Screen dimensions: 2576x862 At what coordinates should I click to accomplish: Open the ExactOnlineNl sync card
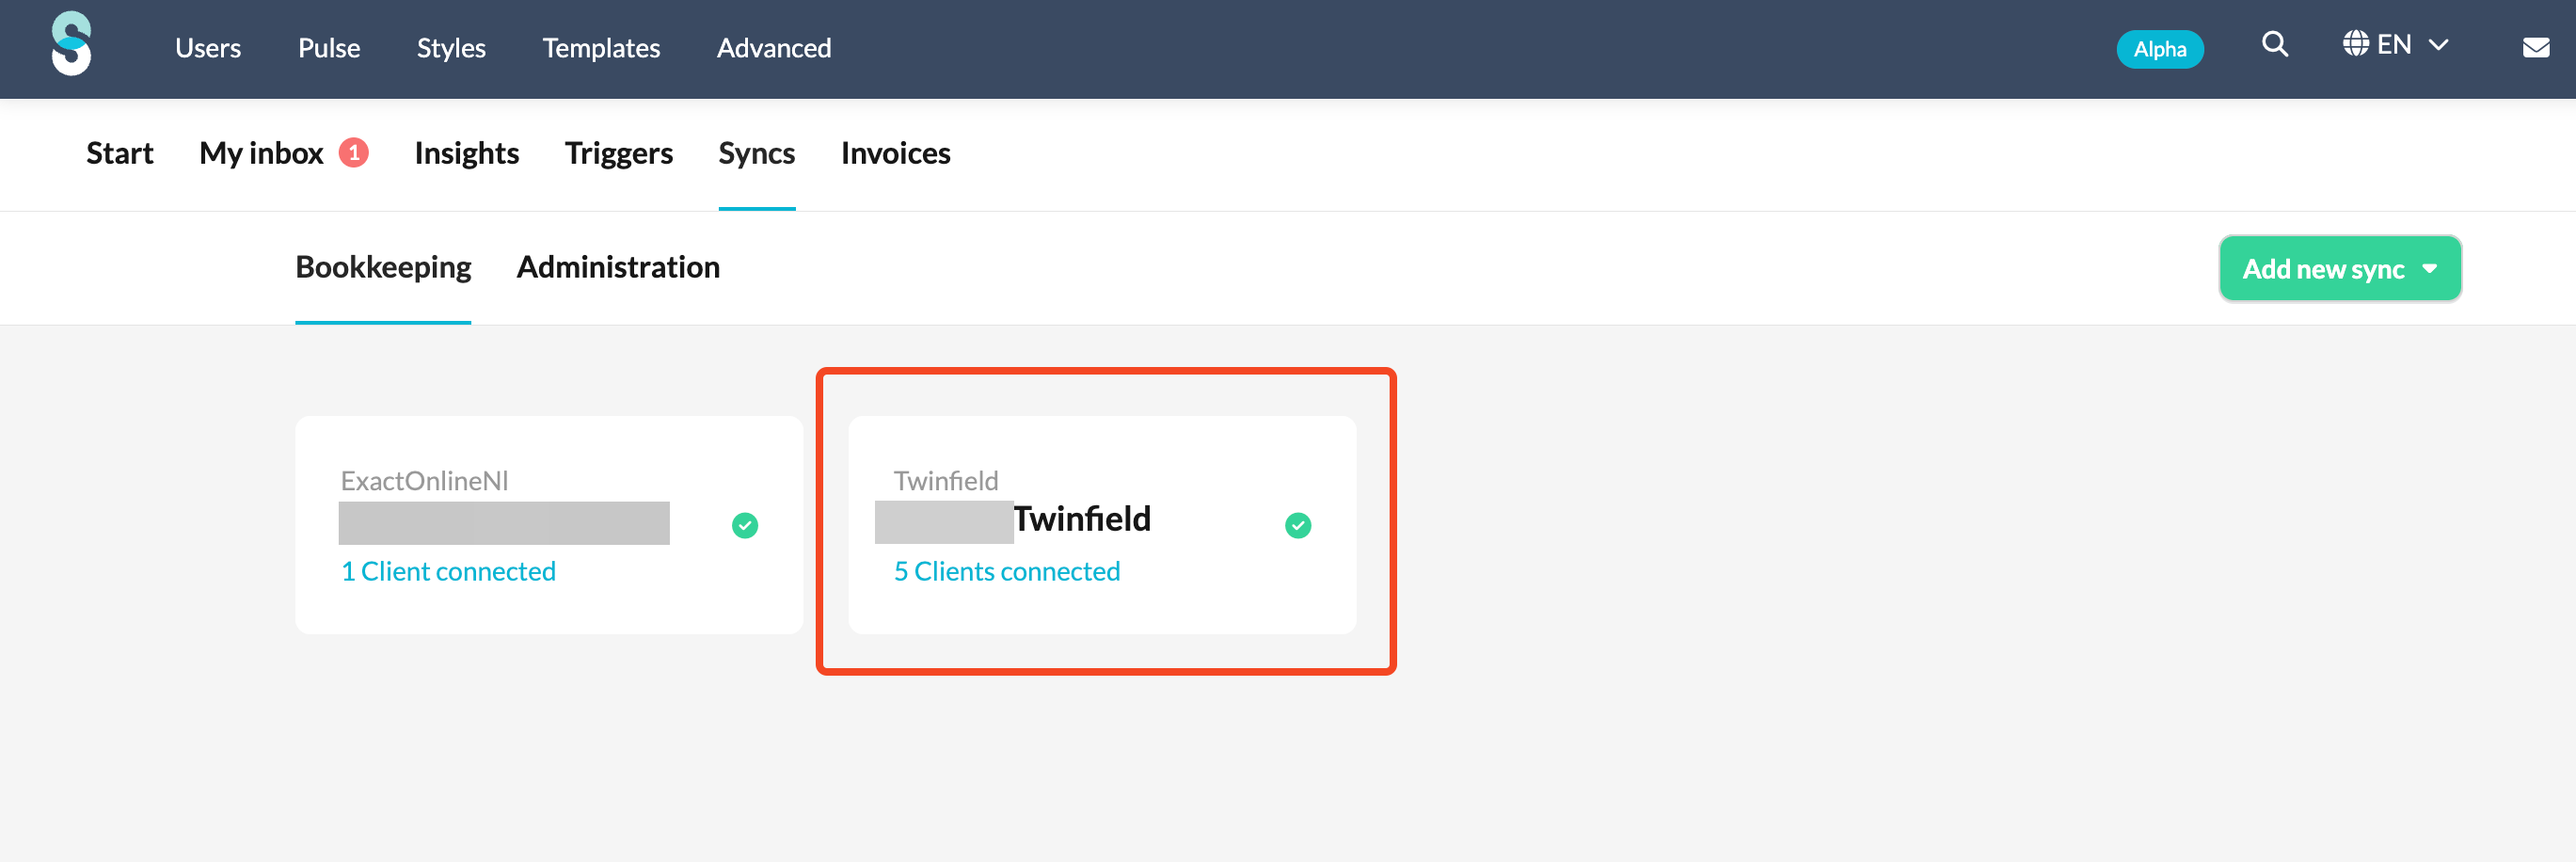click(x=549, y=525)
